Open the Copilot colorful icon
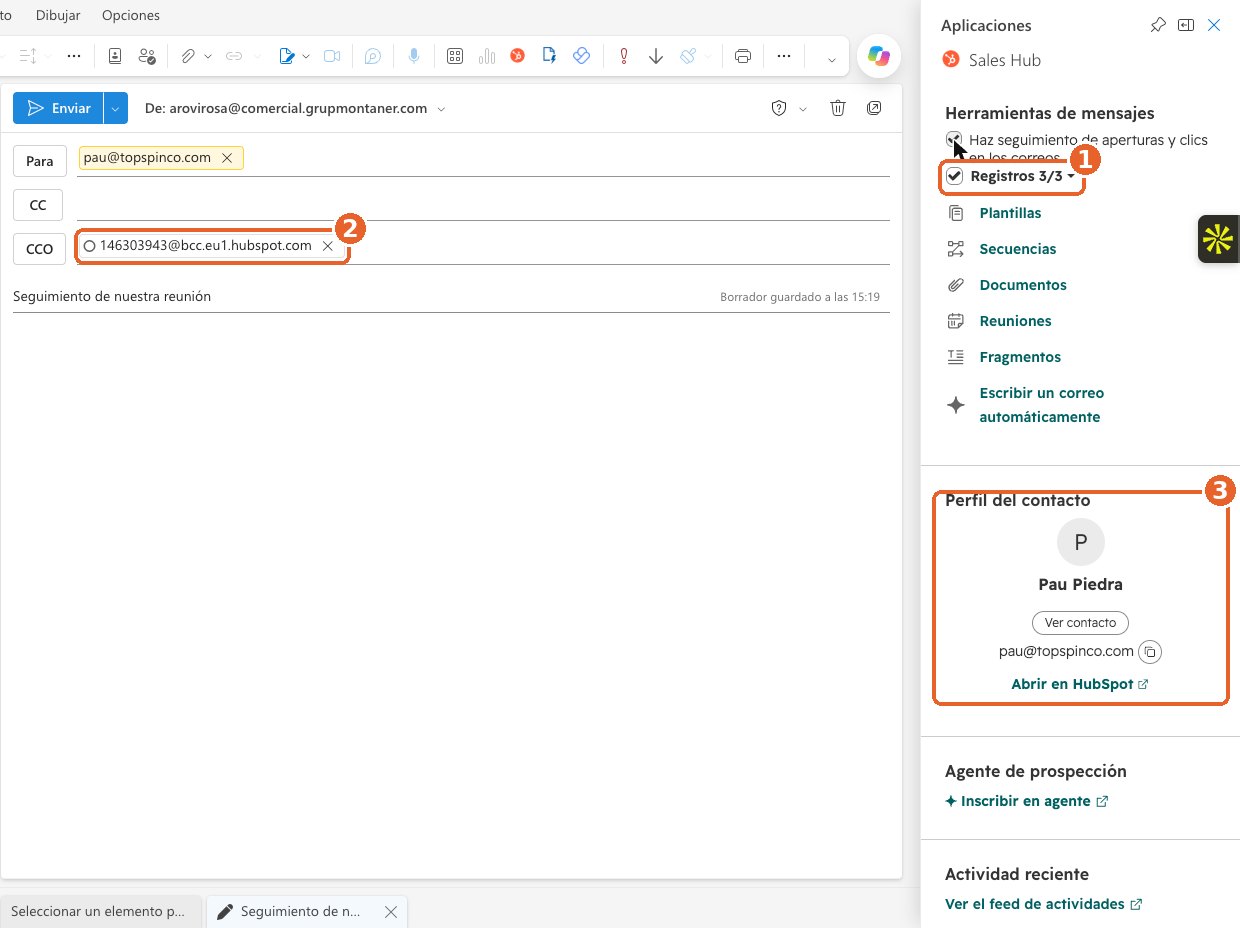This screenshot has height=928, width=1240. [879, 57]
